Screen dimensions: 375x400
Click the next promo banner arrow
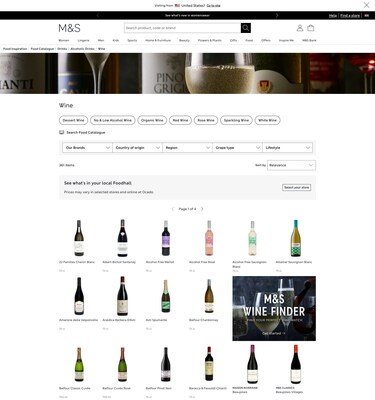click(x=277, y=15)
